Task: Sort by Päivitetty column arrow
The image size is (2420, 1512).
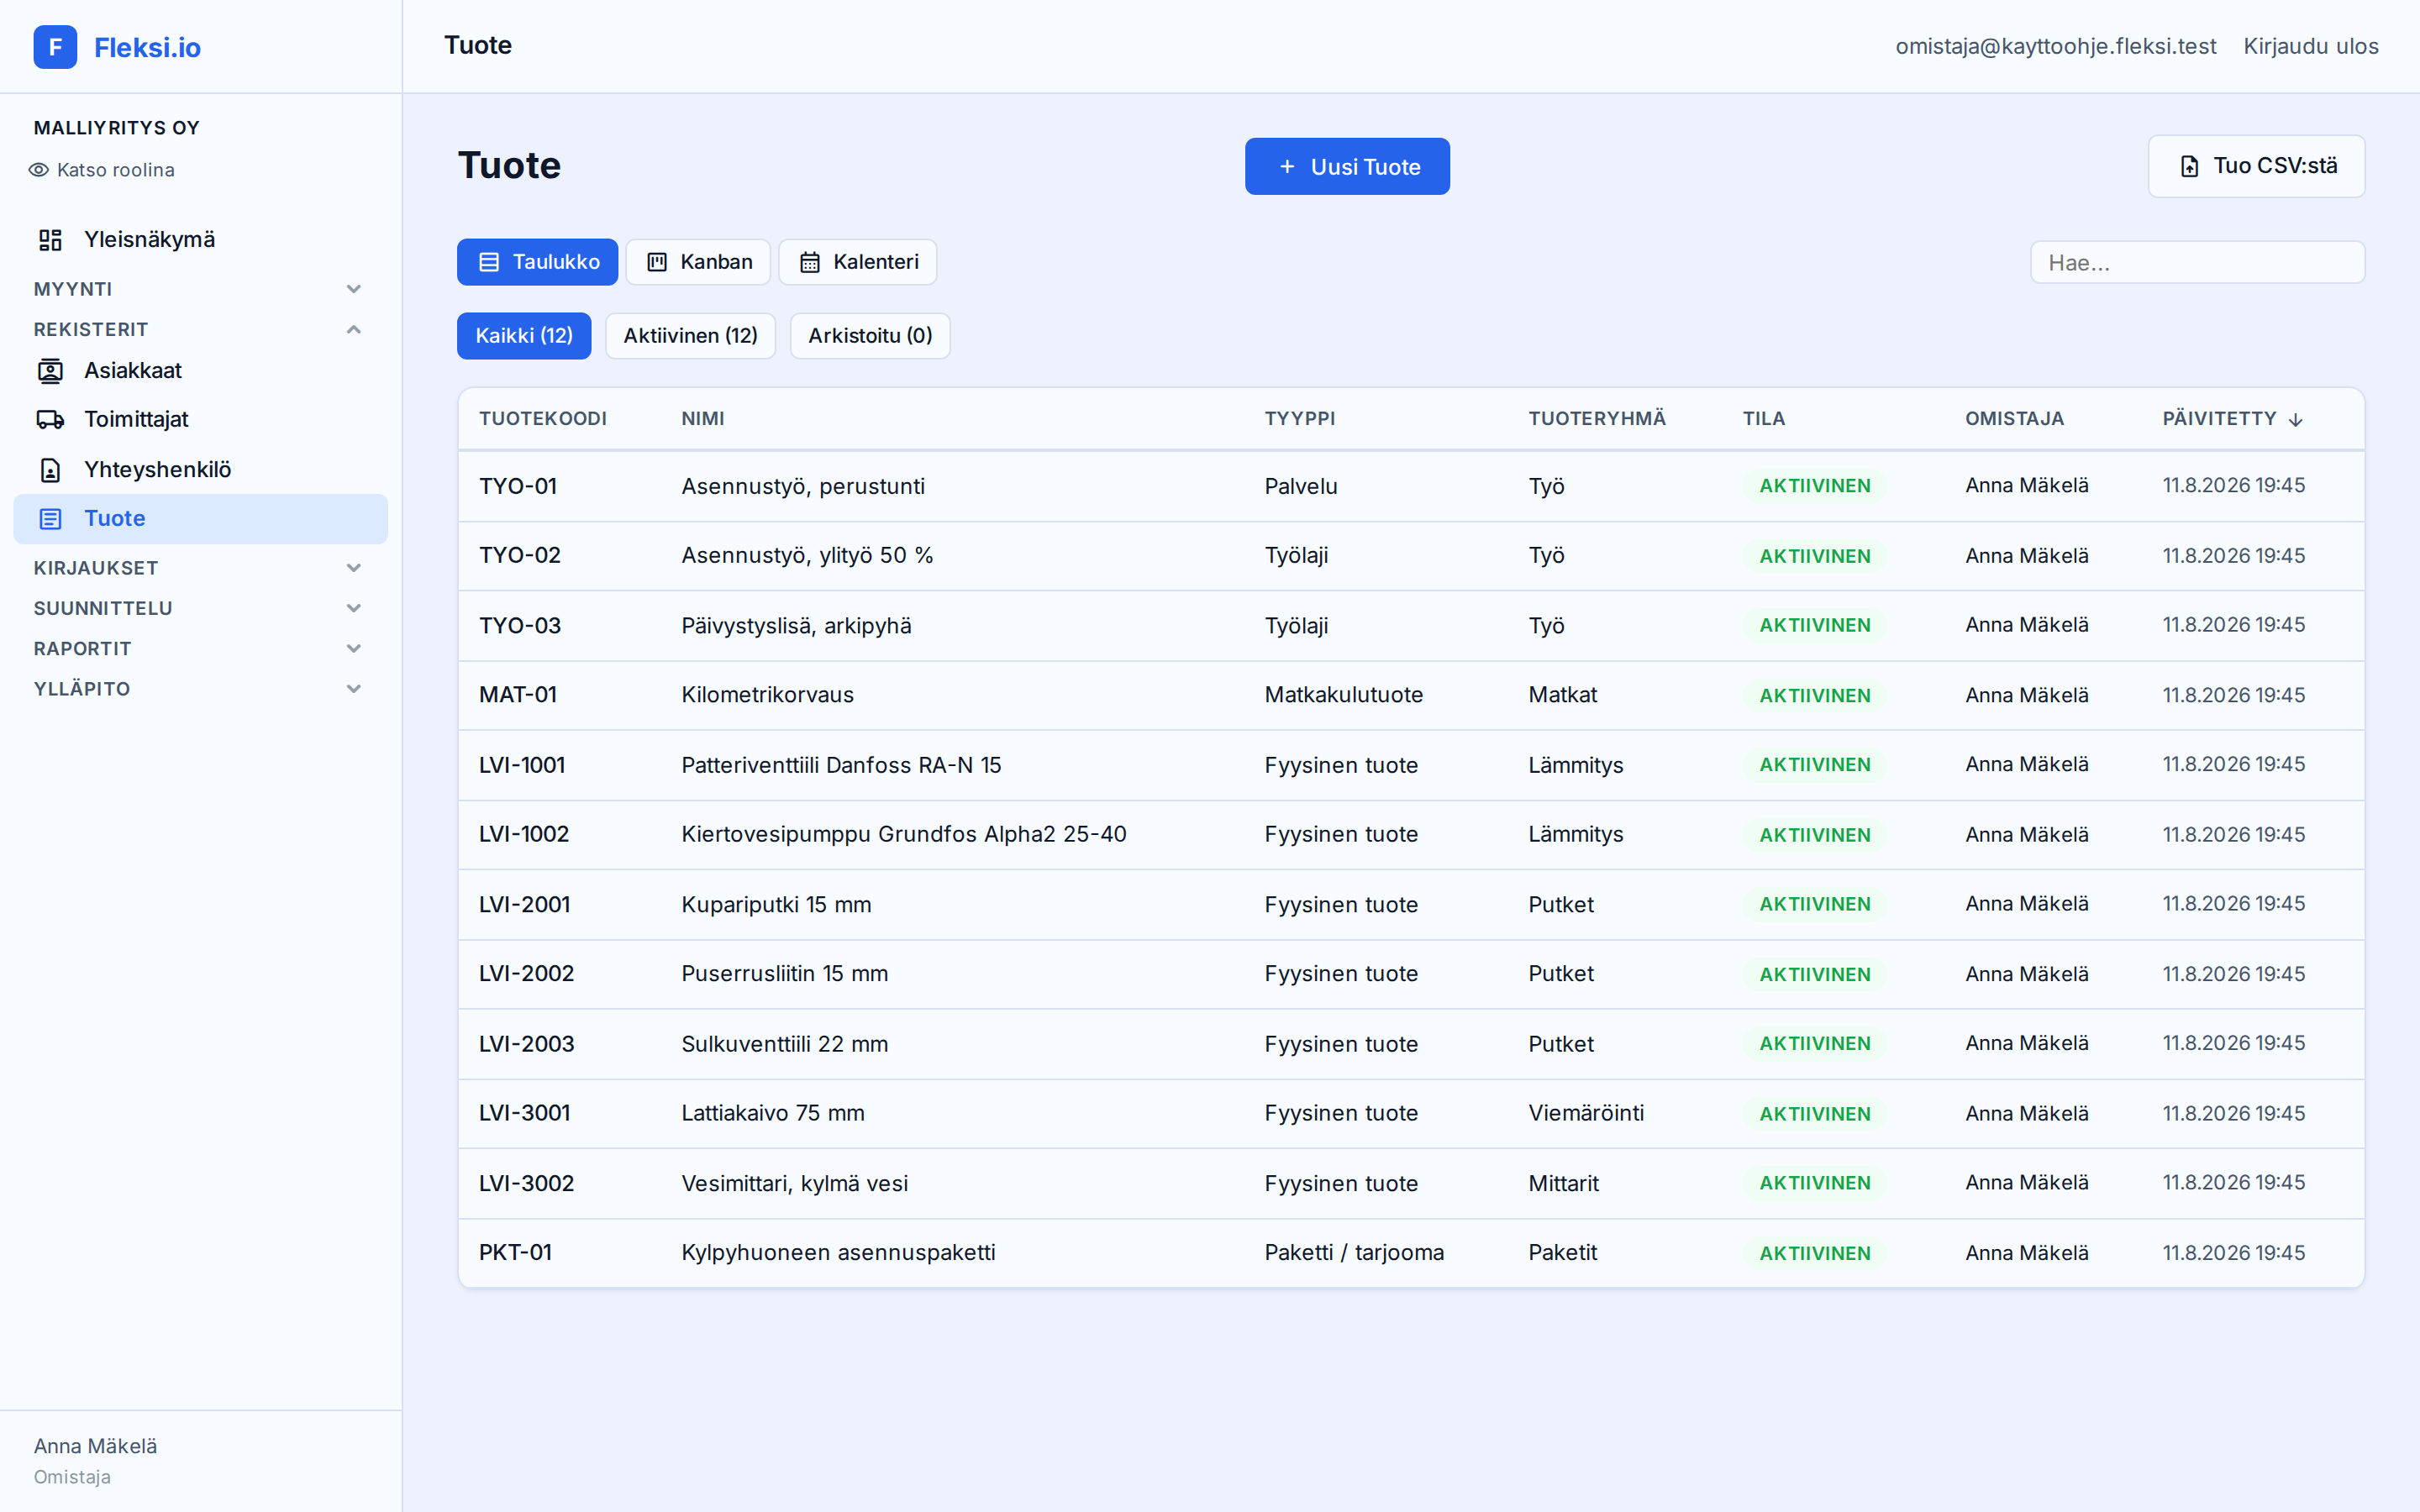Action: pos(2296,420)
